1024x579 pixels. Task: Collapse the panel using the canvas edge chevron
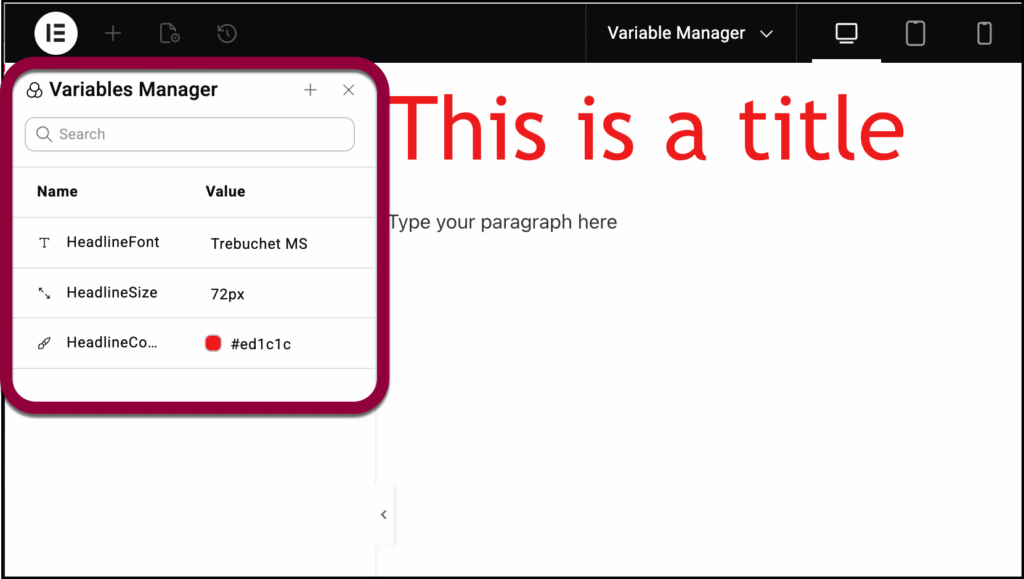pyautogui.click(x=384, y=514)
